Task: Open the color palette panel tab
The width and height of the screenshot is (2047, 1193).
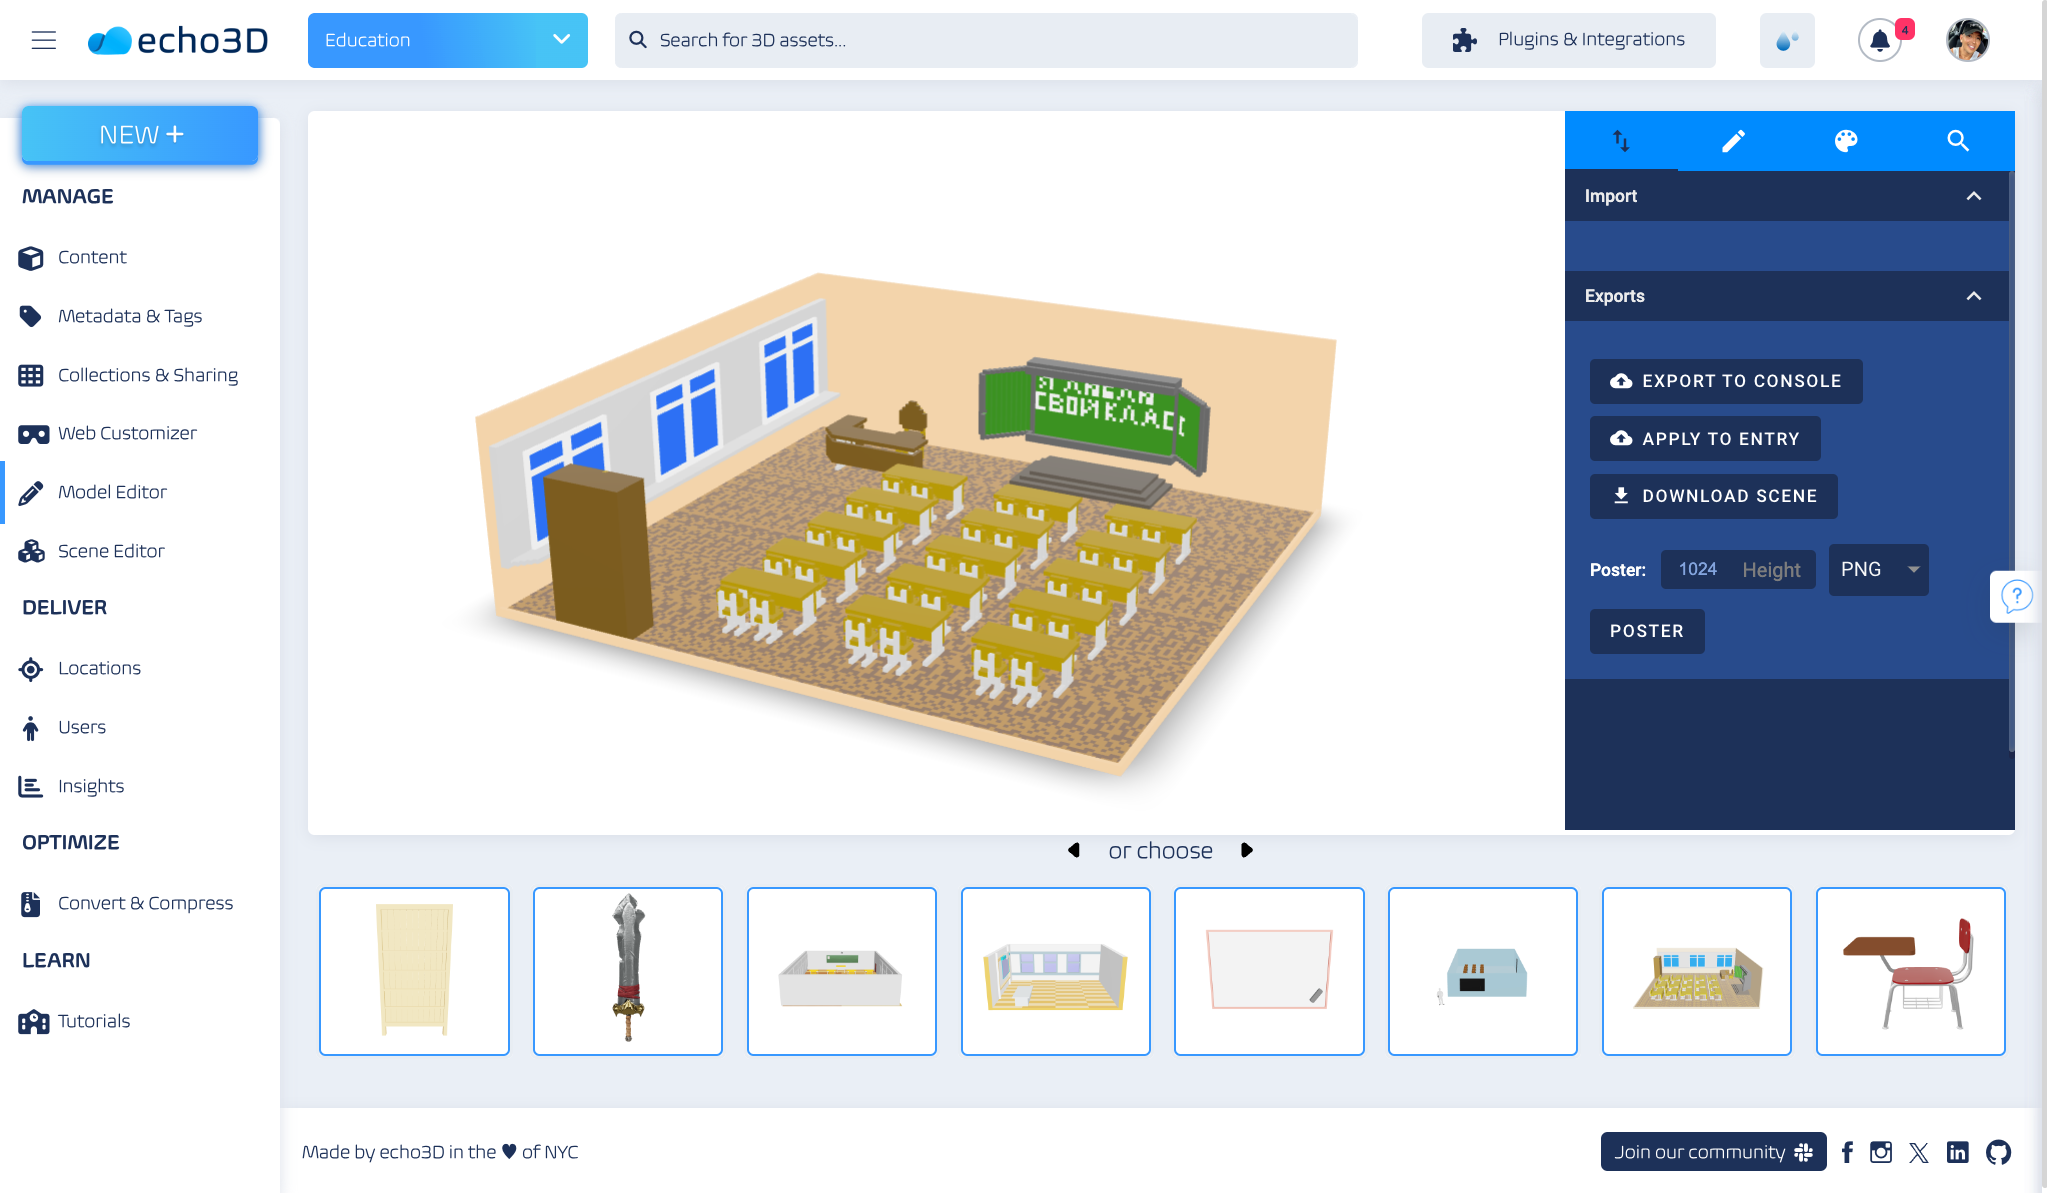Action: click(1845, 140)
